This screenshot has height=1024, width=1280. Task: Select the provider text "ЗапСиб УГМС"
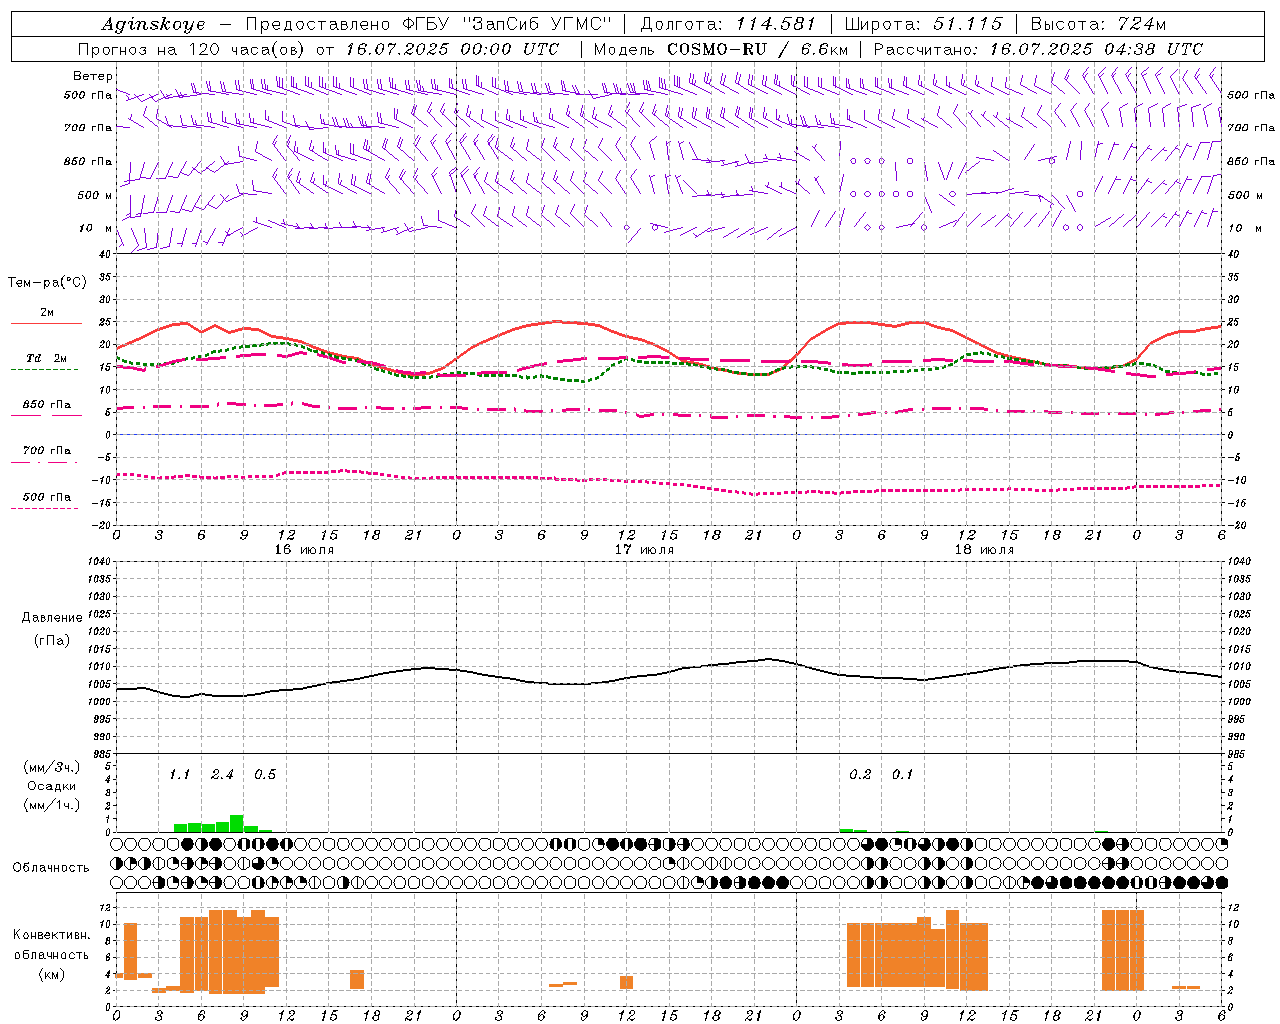538,24
